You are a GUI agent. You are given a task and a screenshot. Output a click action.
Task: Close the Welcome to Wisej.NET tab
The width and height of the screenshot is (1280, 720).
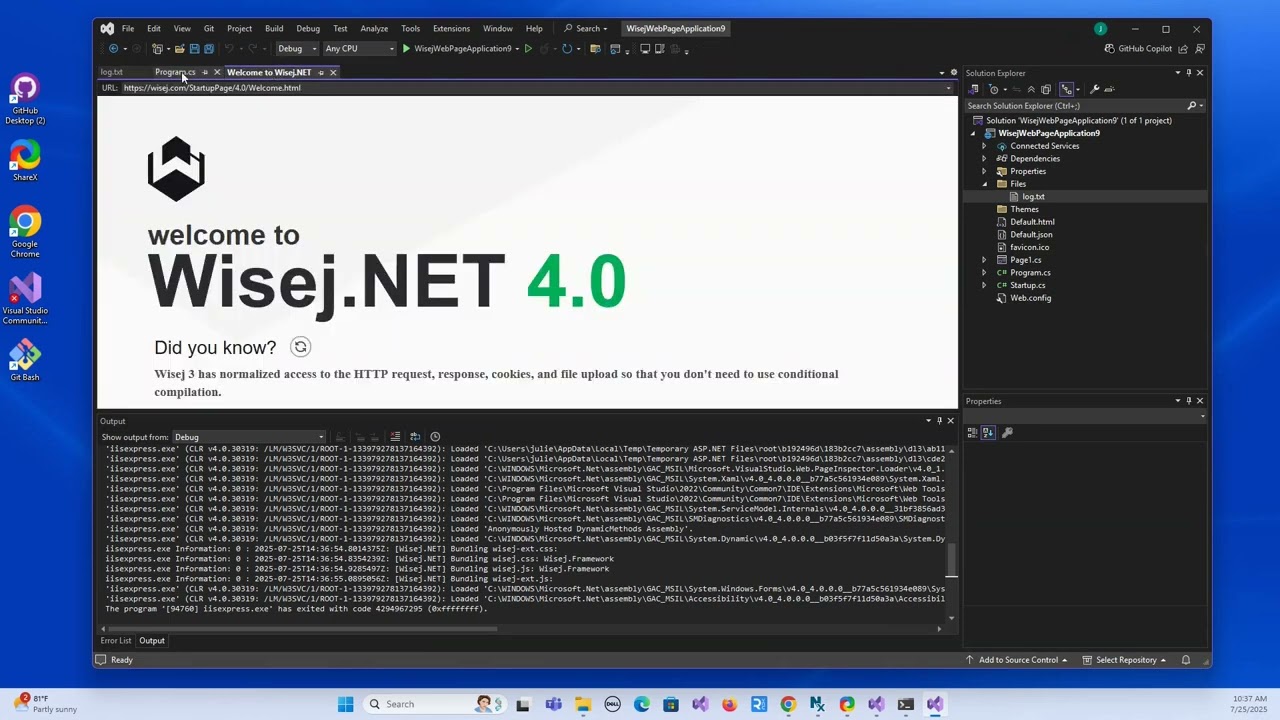tap(333, 72)
